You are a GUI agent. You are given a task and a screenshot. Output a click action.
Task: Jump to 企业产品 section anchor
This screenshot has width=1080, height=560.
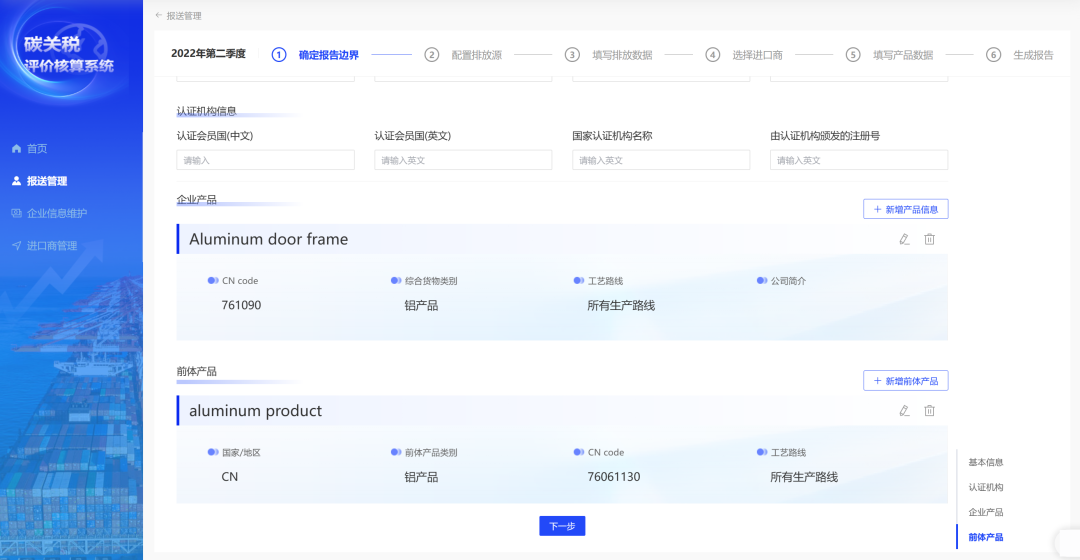986,512
